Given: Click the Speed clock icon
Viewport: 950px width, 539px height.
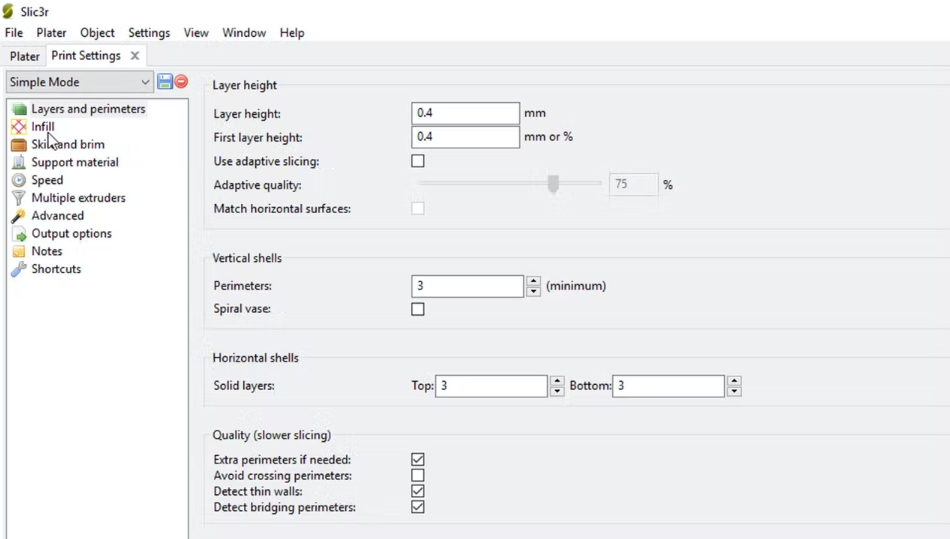Looking at the screenshot, I should (19, 180).
